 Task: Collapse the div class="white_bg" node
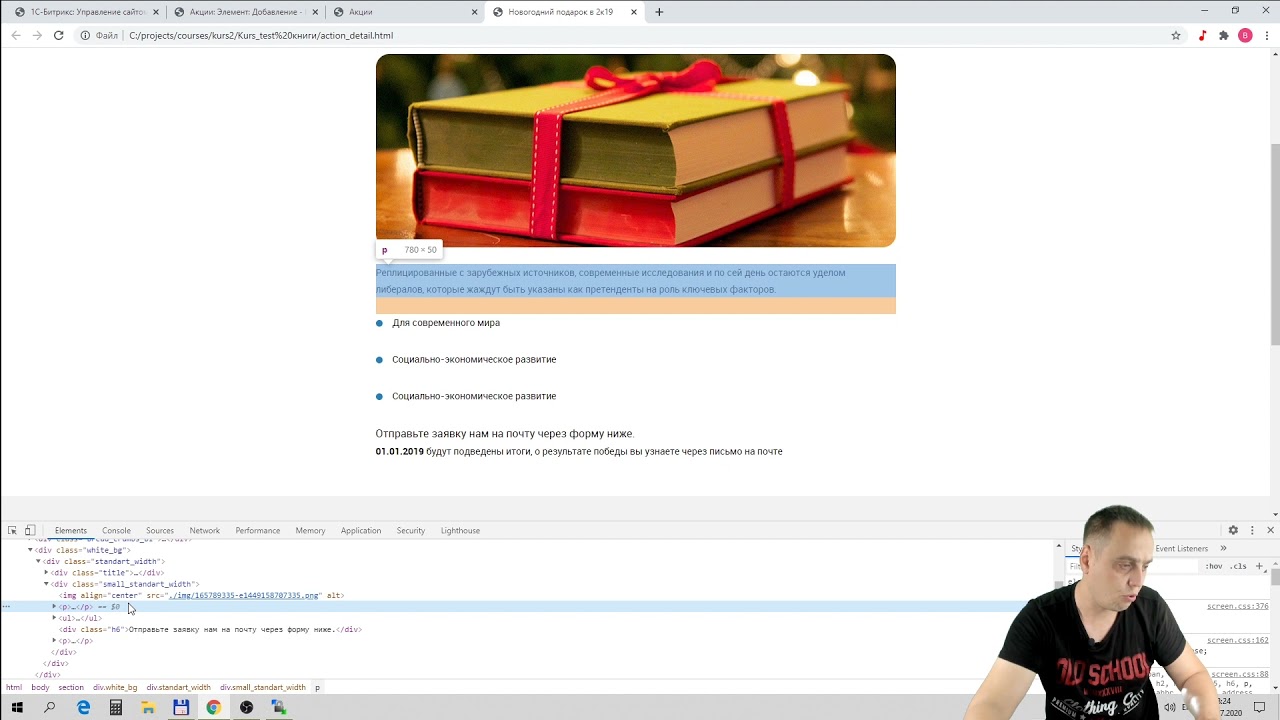coord(30,550)
